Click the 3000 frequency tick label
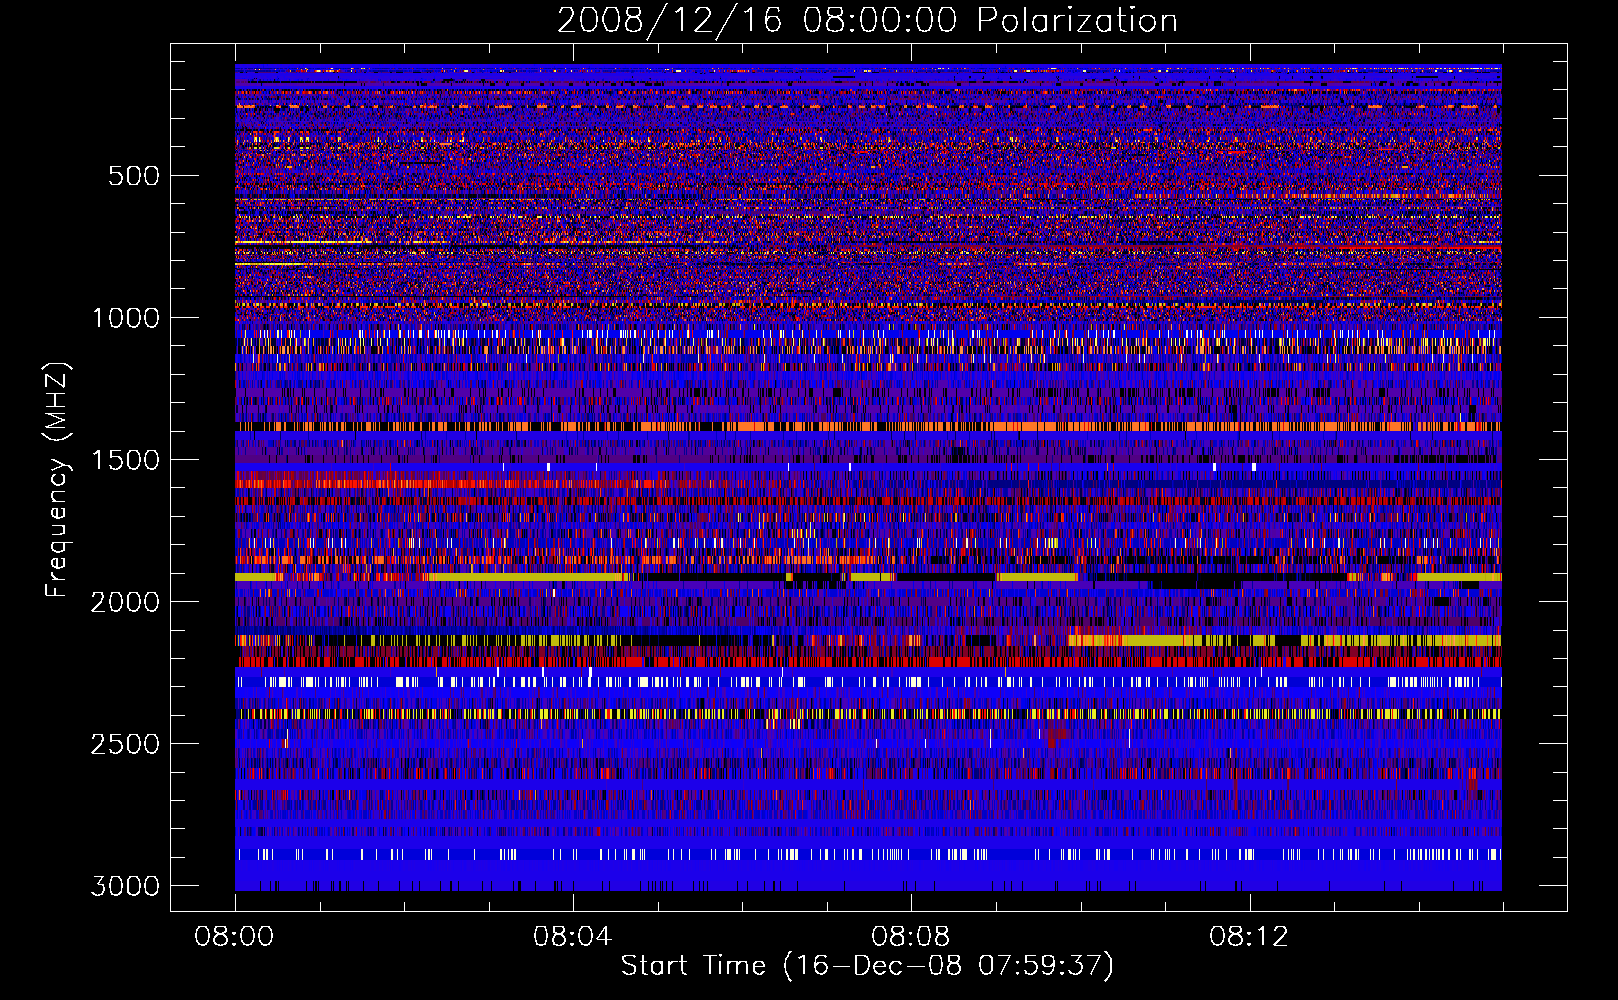Viewport: 1618px width, 1000px height. tap(126, 886)
